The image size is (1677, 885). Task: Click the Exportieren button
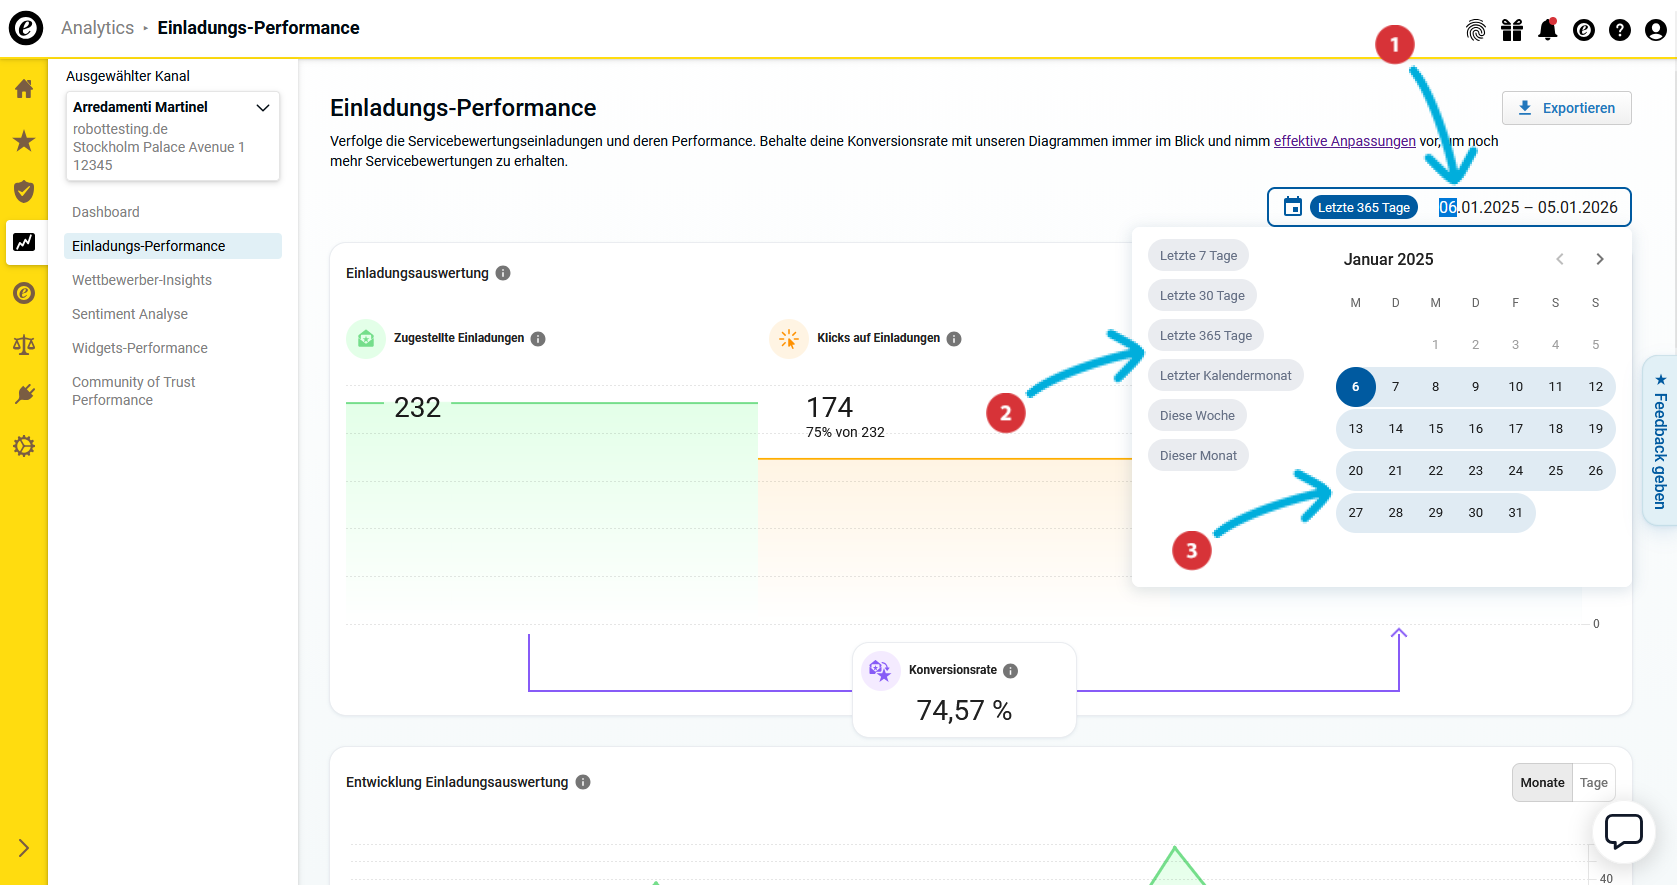1566,108
